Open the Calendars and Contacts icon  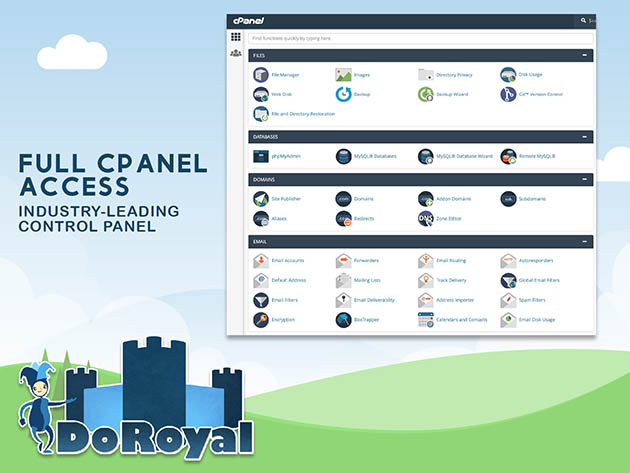tap(425, 320)
